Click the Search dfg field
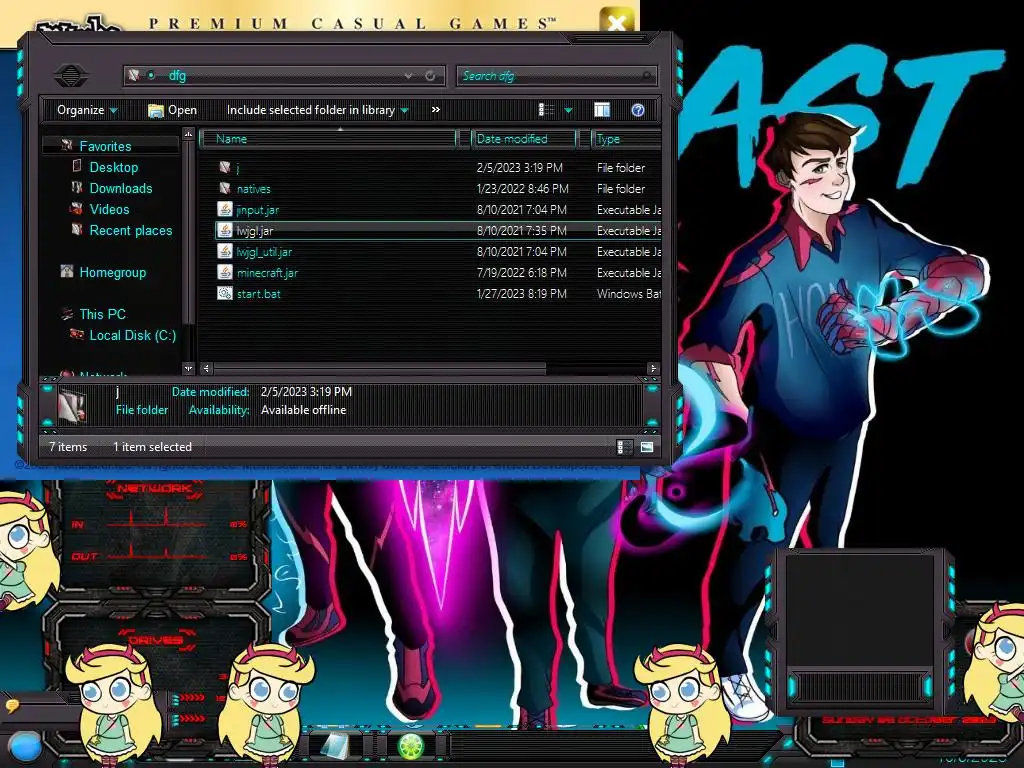Image resolution: width=1024 pixels, height=768 pixels. (x=556, y=76)
